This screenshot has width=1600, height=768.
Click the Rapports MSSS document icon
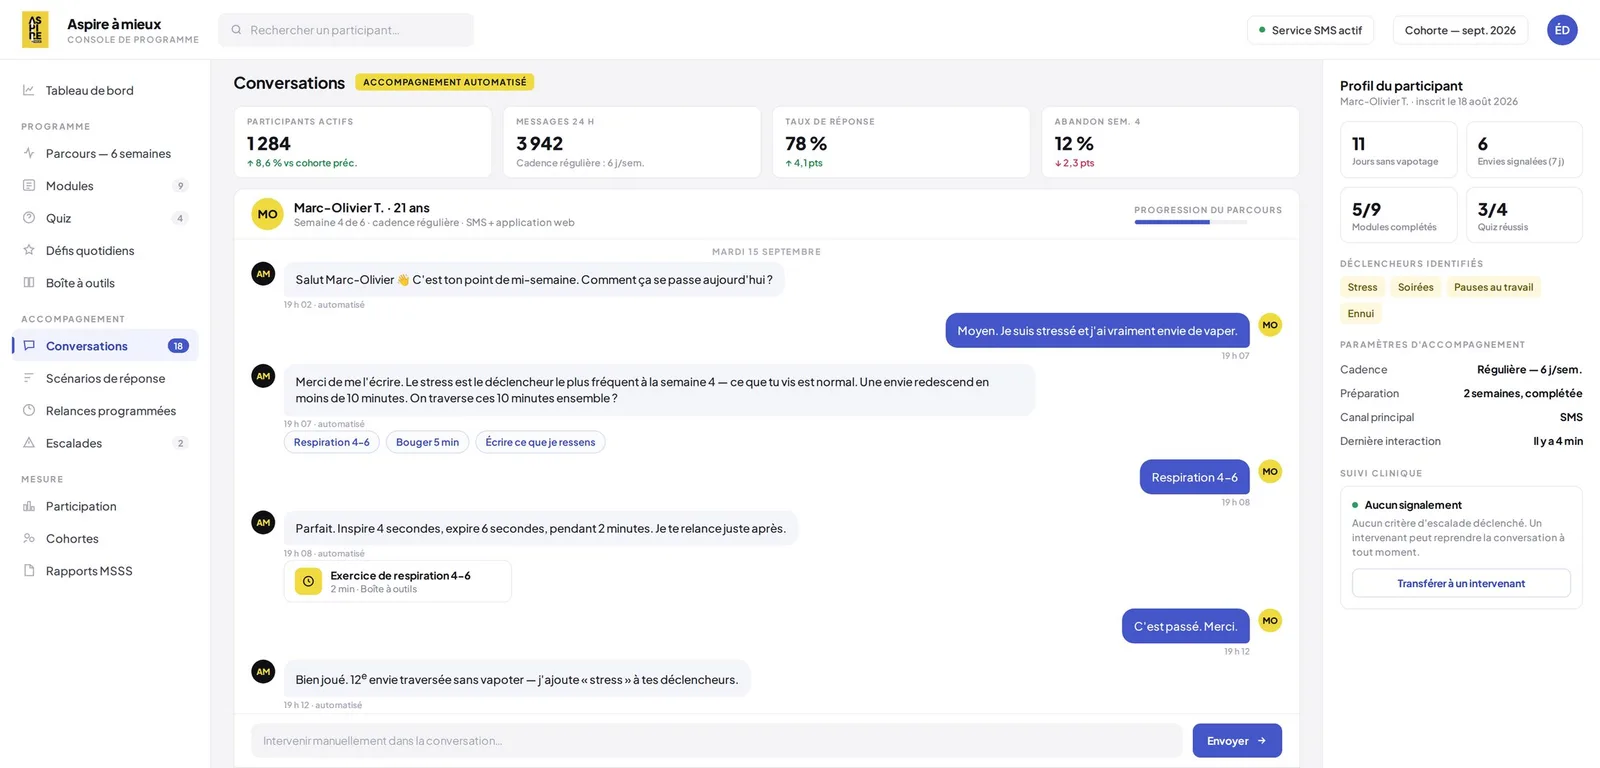point(29,571)
